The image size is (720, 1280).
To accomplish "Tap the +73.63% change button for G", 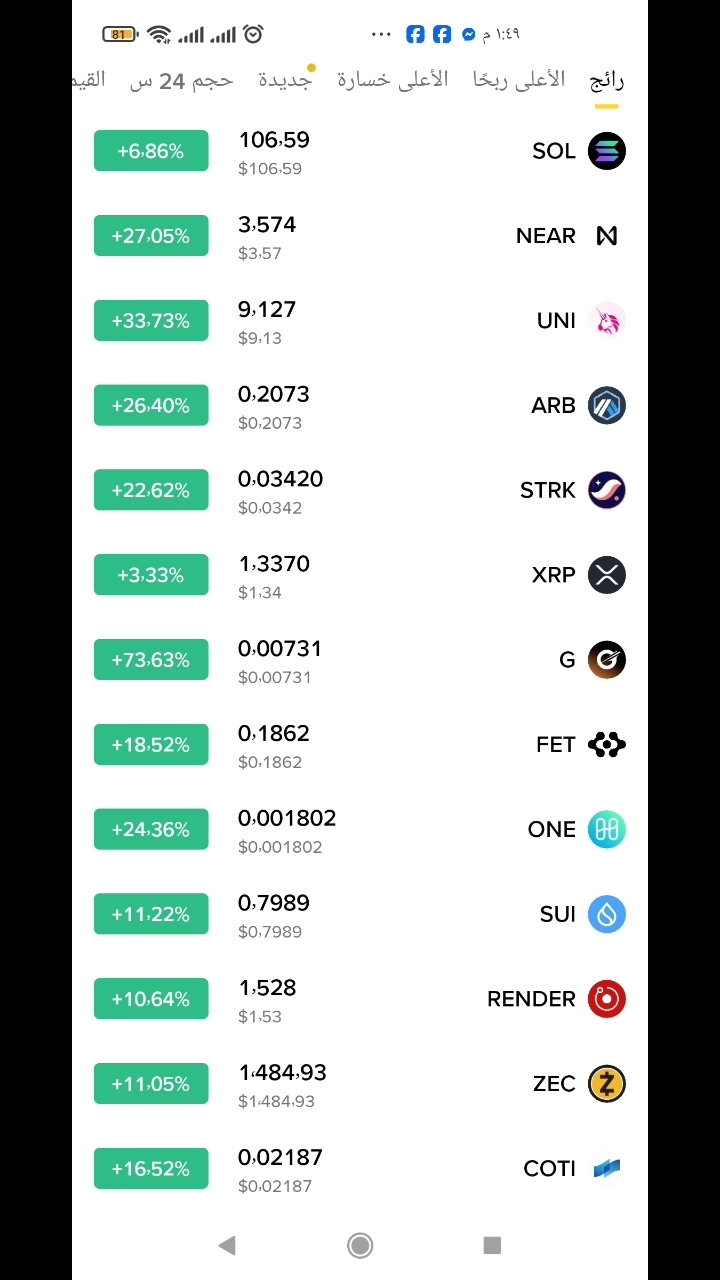I will click(x=151, y=660).
